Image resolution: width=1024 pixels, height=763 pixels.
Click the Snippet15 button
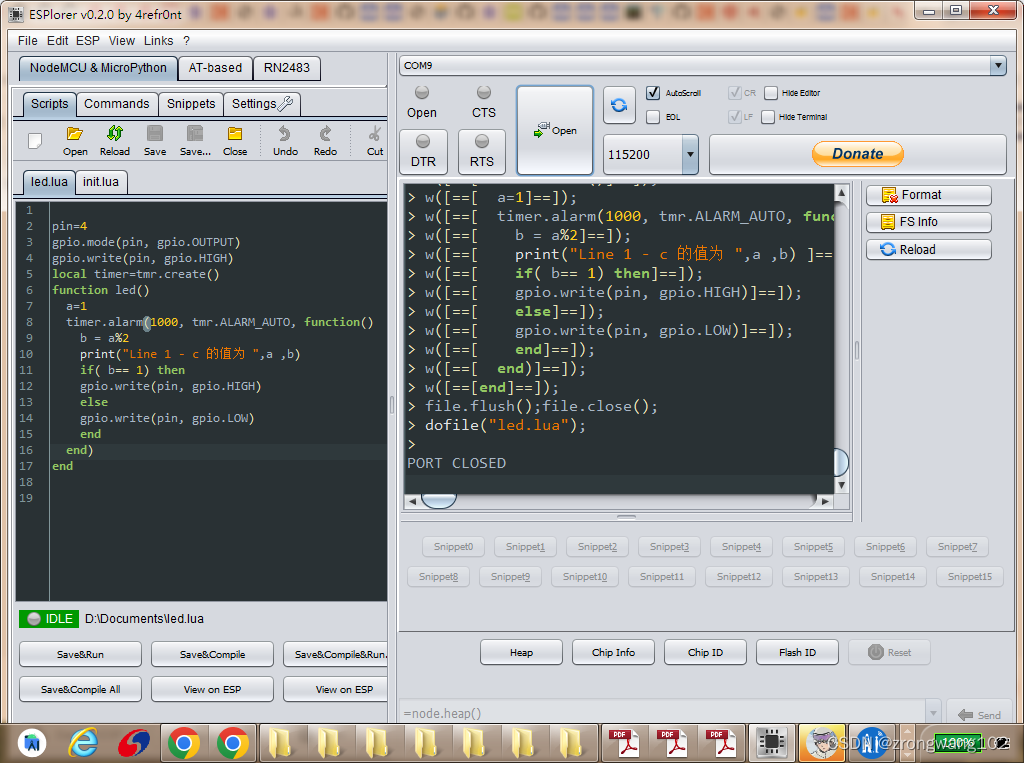point(970,577)
